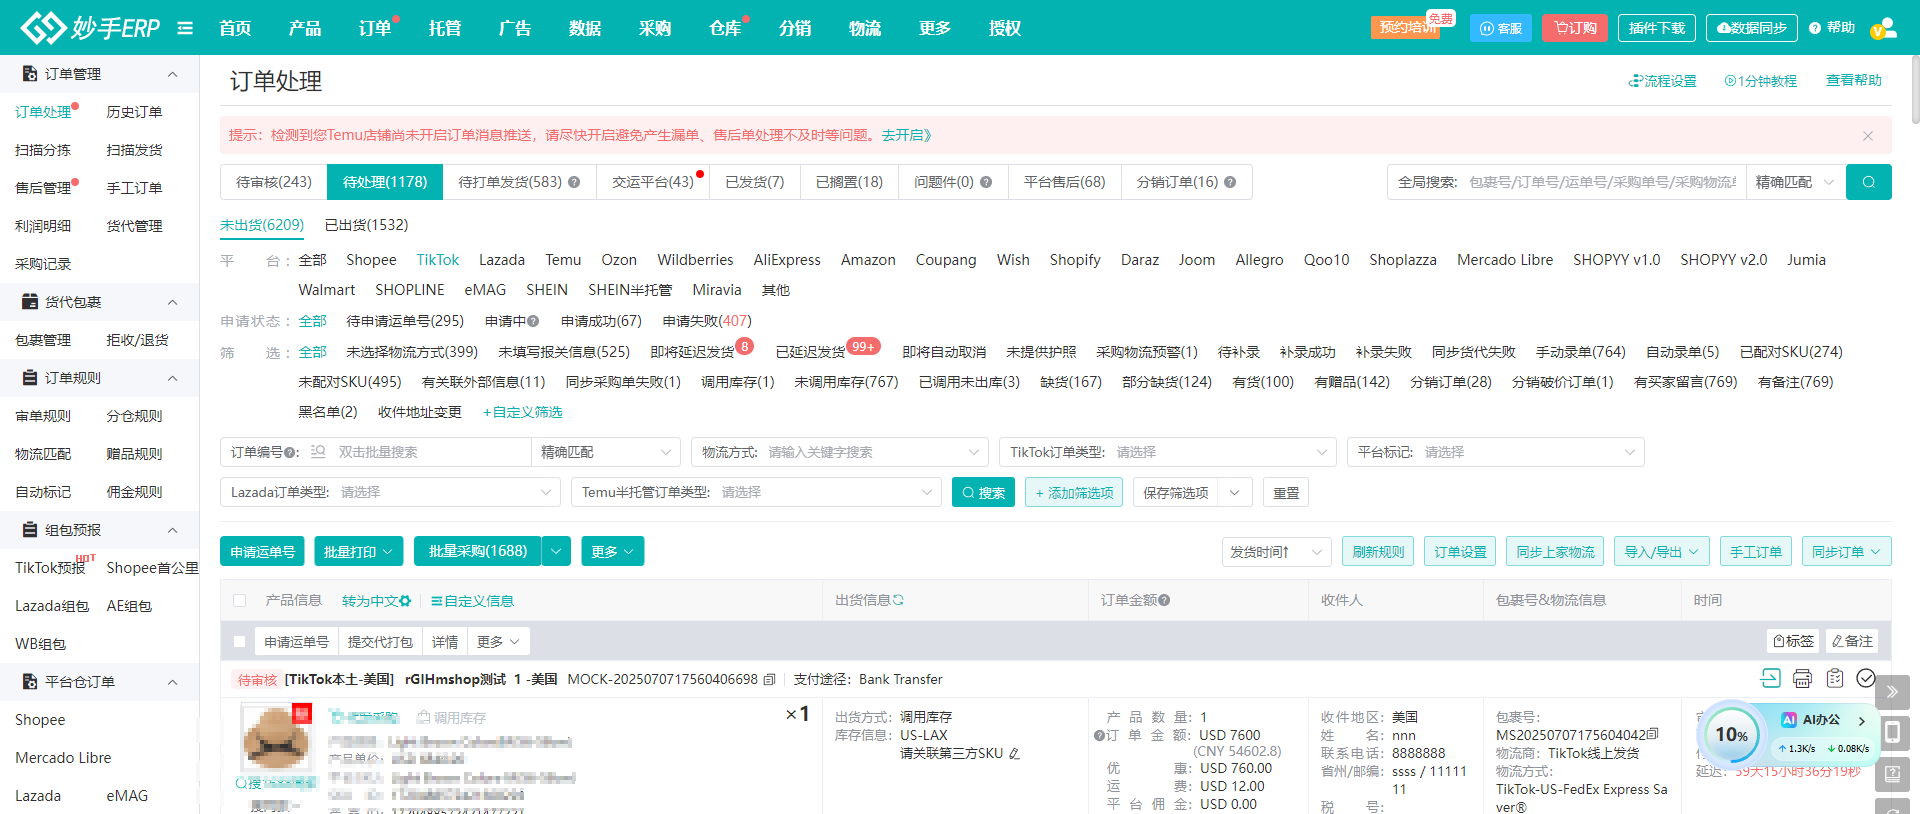Collapse the 订单管理 sidebar section
1920x814 pixels.
coord(172,74)
